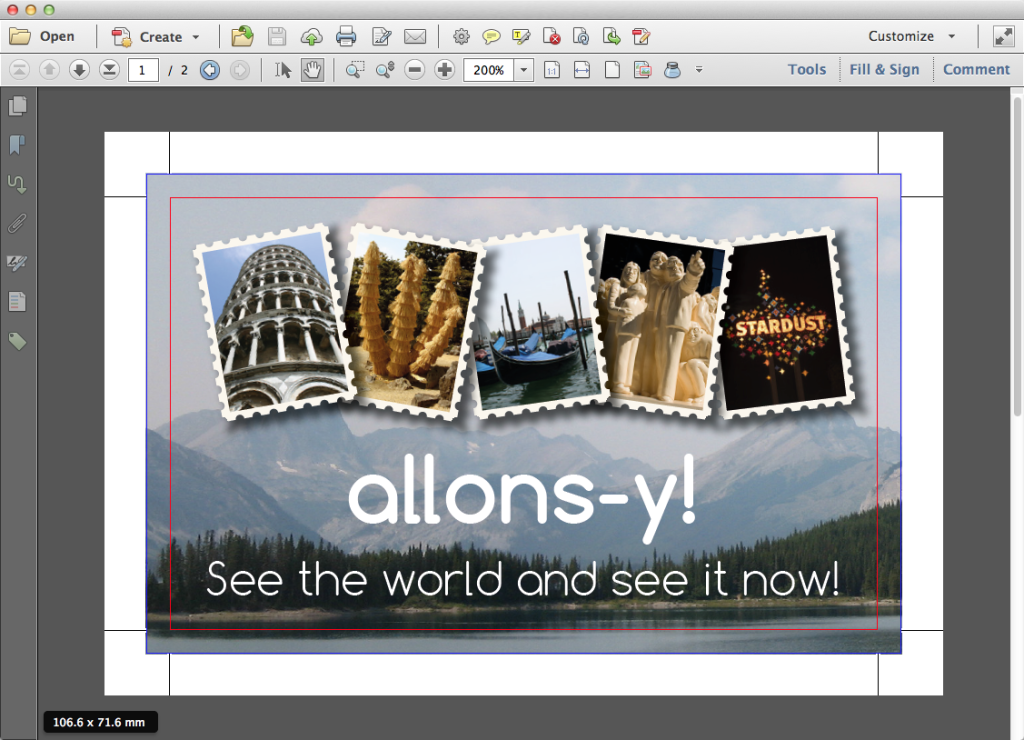Viewport: 1024px width, 740px height.
Task: Go to the next page arrow
Action: pyautogui.click(x=79, y=70)
